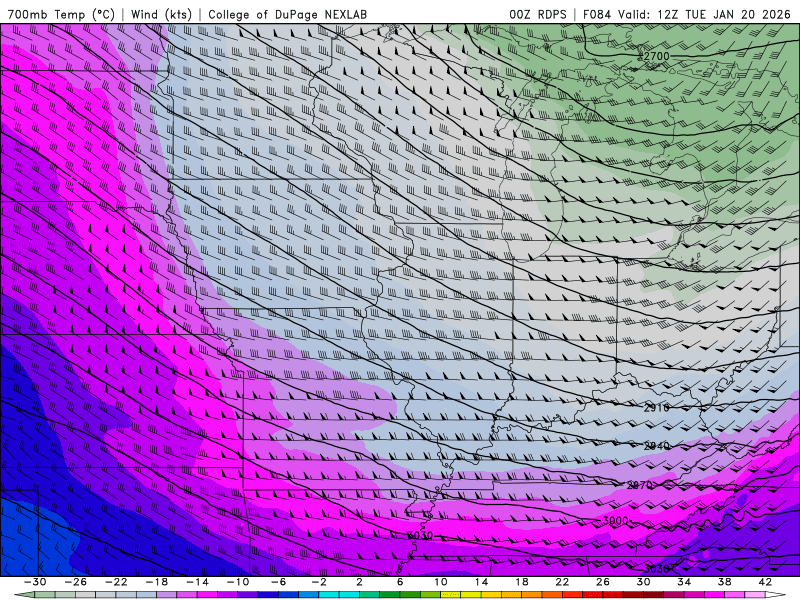This screenshot has height=600, width=800.
Task: Click the -10 color scale label
Action: (238, 582)
